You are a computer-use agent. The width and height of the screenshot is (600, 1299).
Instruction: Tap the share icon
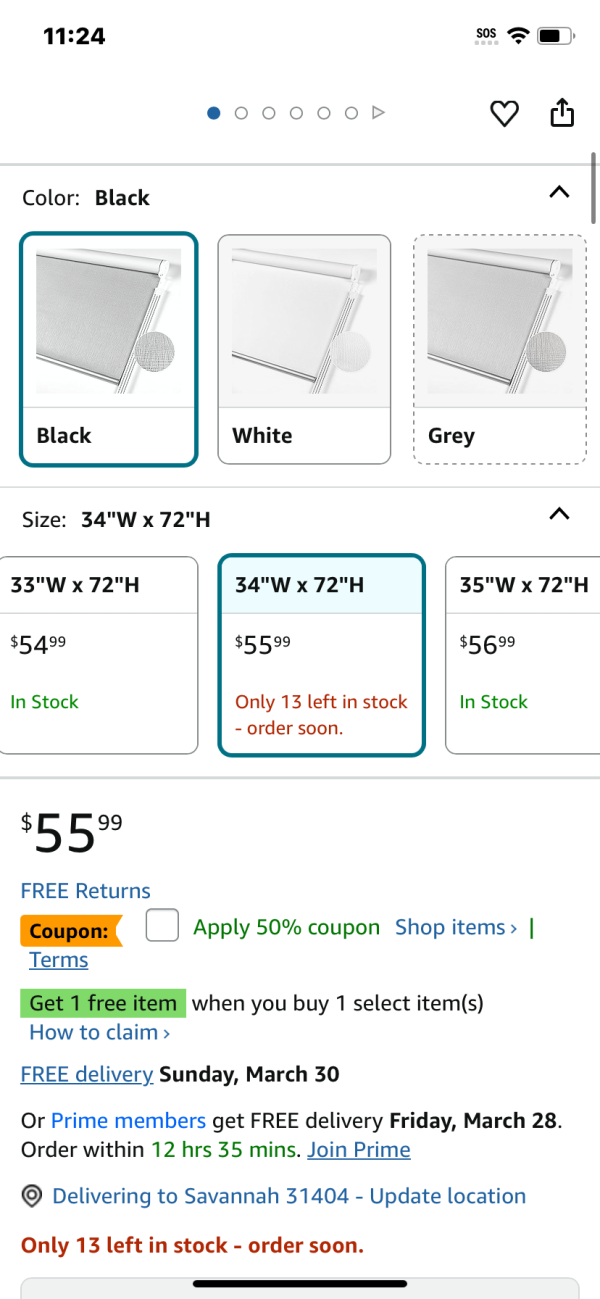[563, 113]
